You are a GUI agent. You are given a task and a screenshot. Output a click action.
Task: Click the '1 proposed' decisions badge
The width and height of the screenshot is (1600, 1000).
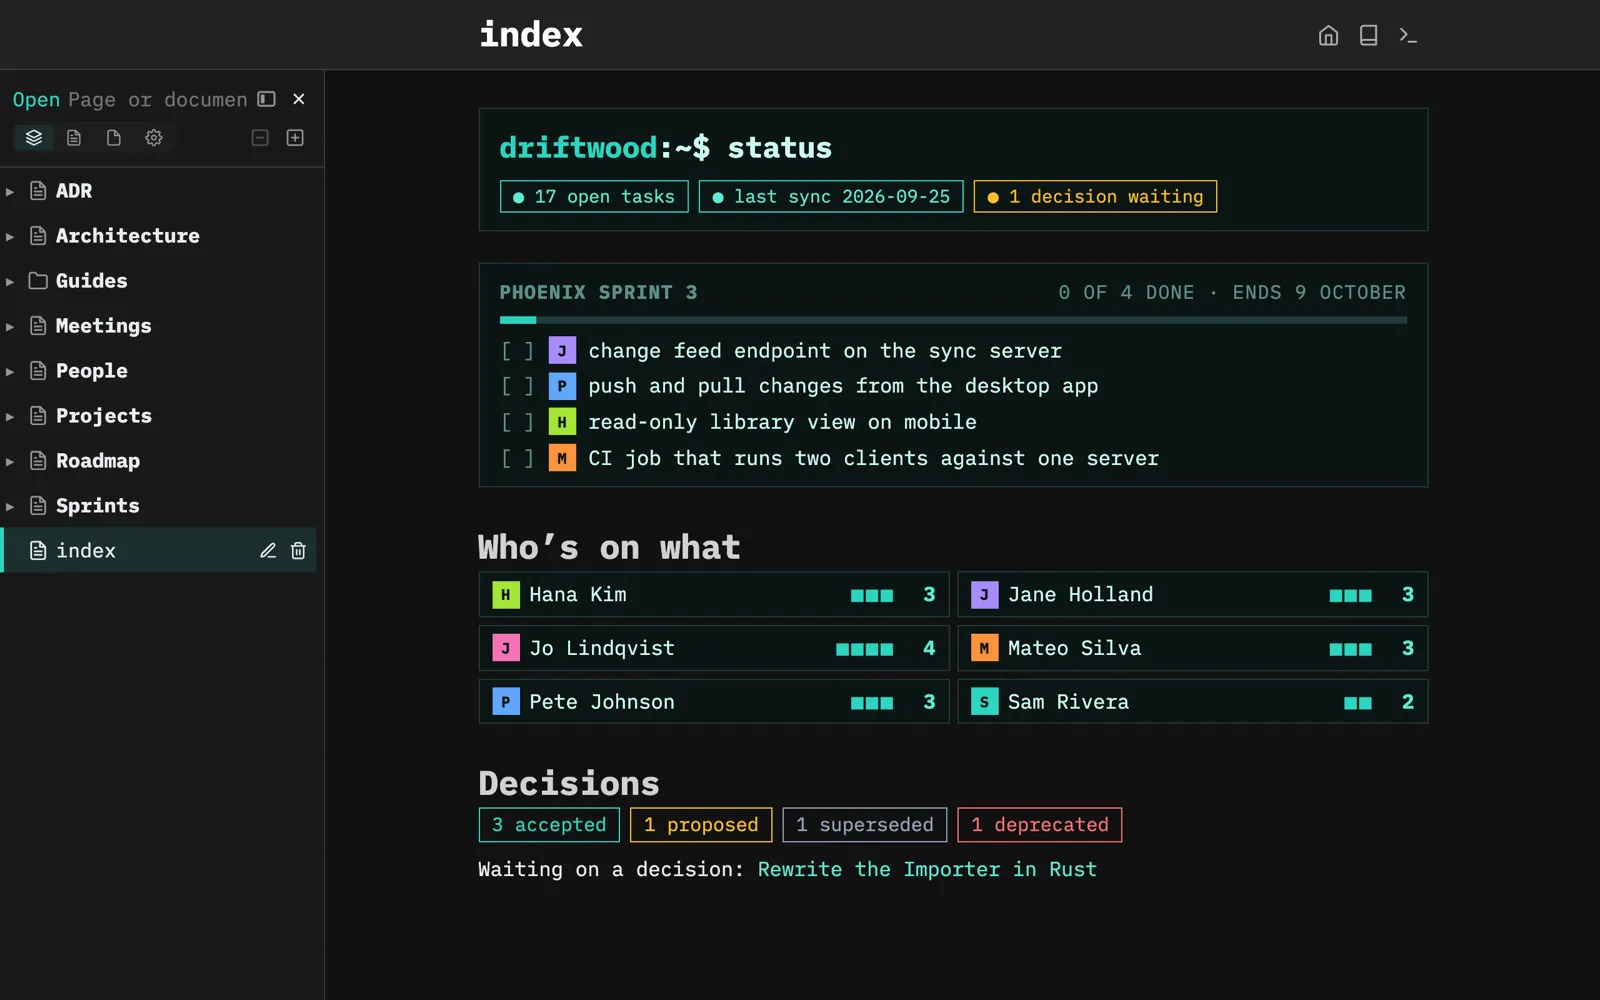pyautogui.click(x=701, y=825)
